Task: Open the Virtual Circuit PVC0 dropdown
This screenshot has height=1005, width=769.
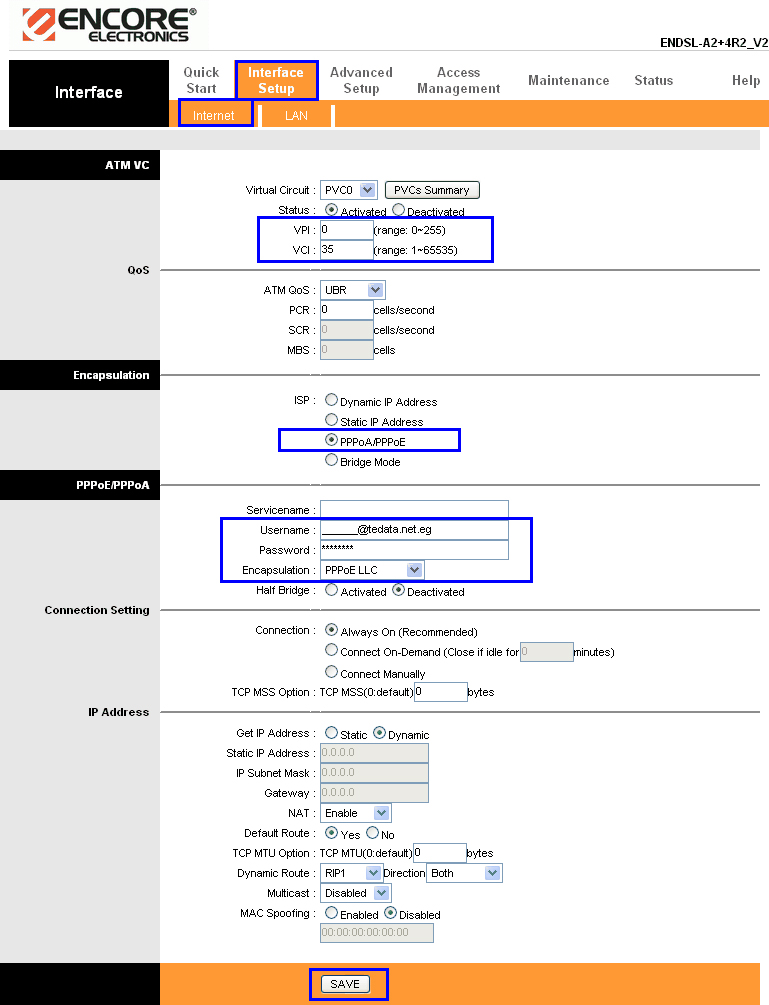Action: [x=349, y=190]
